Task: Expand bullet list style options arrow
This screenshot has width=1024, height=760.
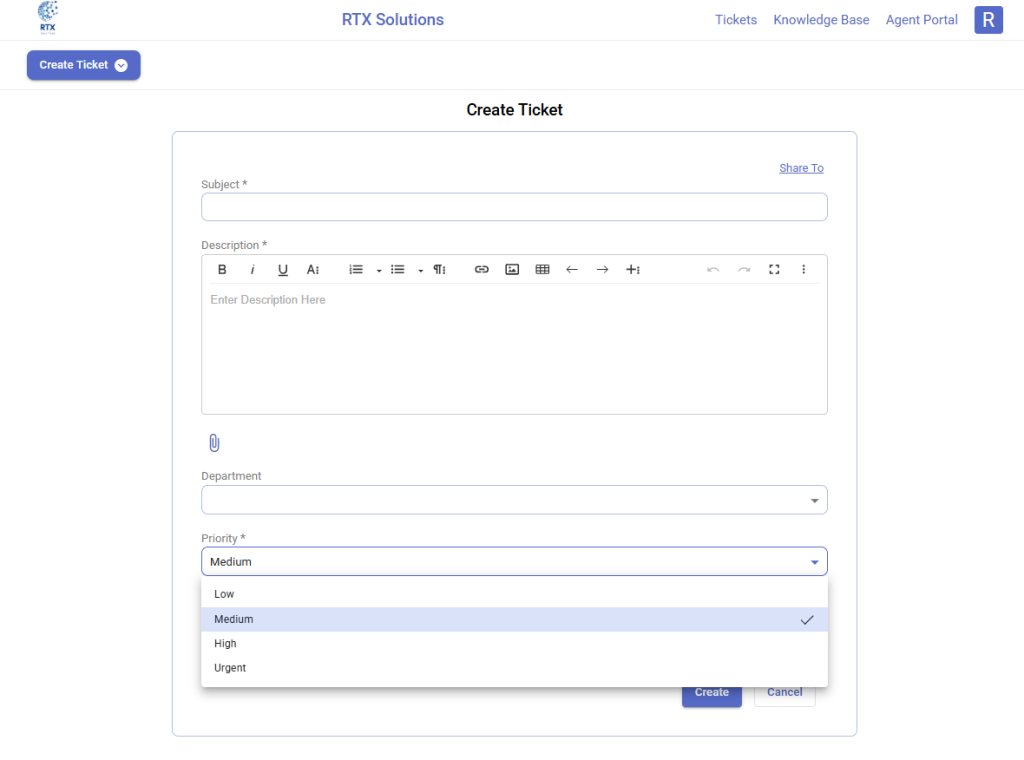Action: click(x=421, y=270)
